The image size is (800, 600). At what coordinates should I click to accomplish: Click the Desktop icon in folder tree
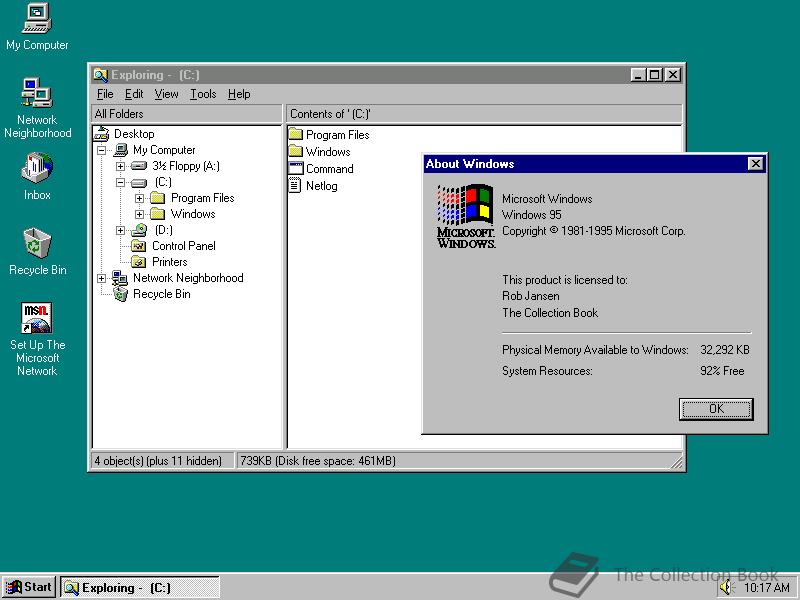click(x=102, y=134)
